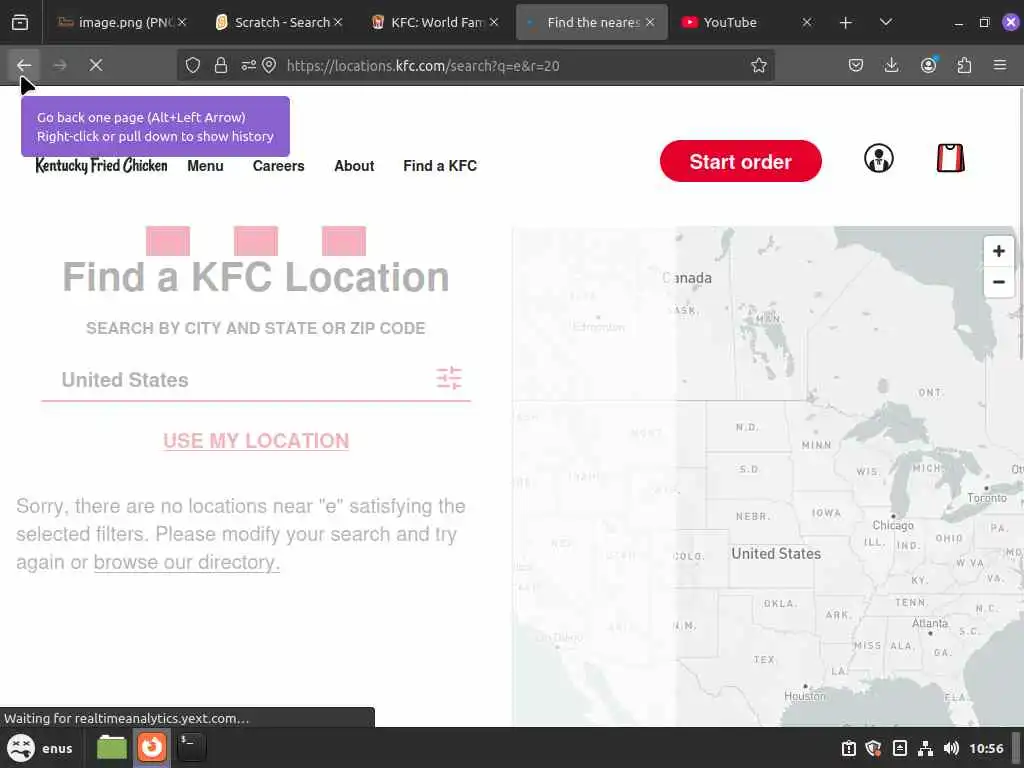This screenshot has width=1024, height=768.
Task: Open the network icon in system tray
Action: [925, 748]
